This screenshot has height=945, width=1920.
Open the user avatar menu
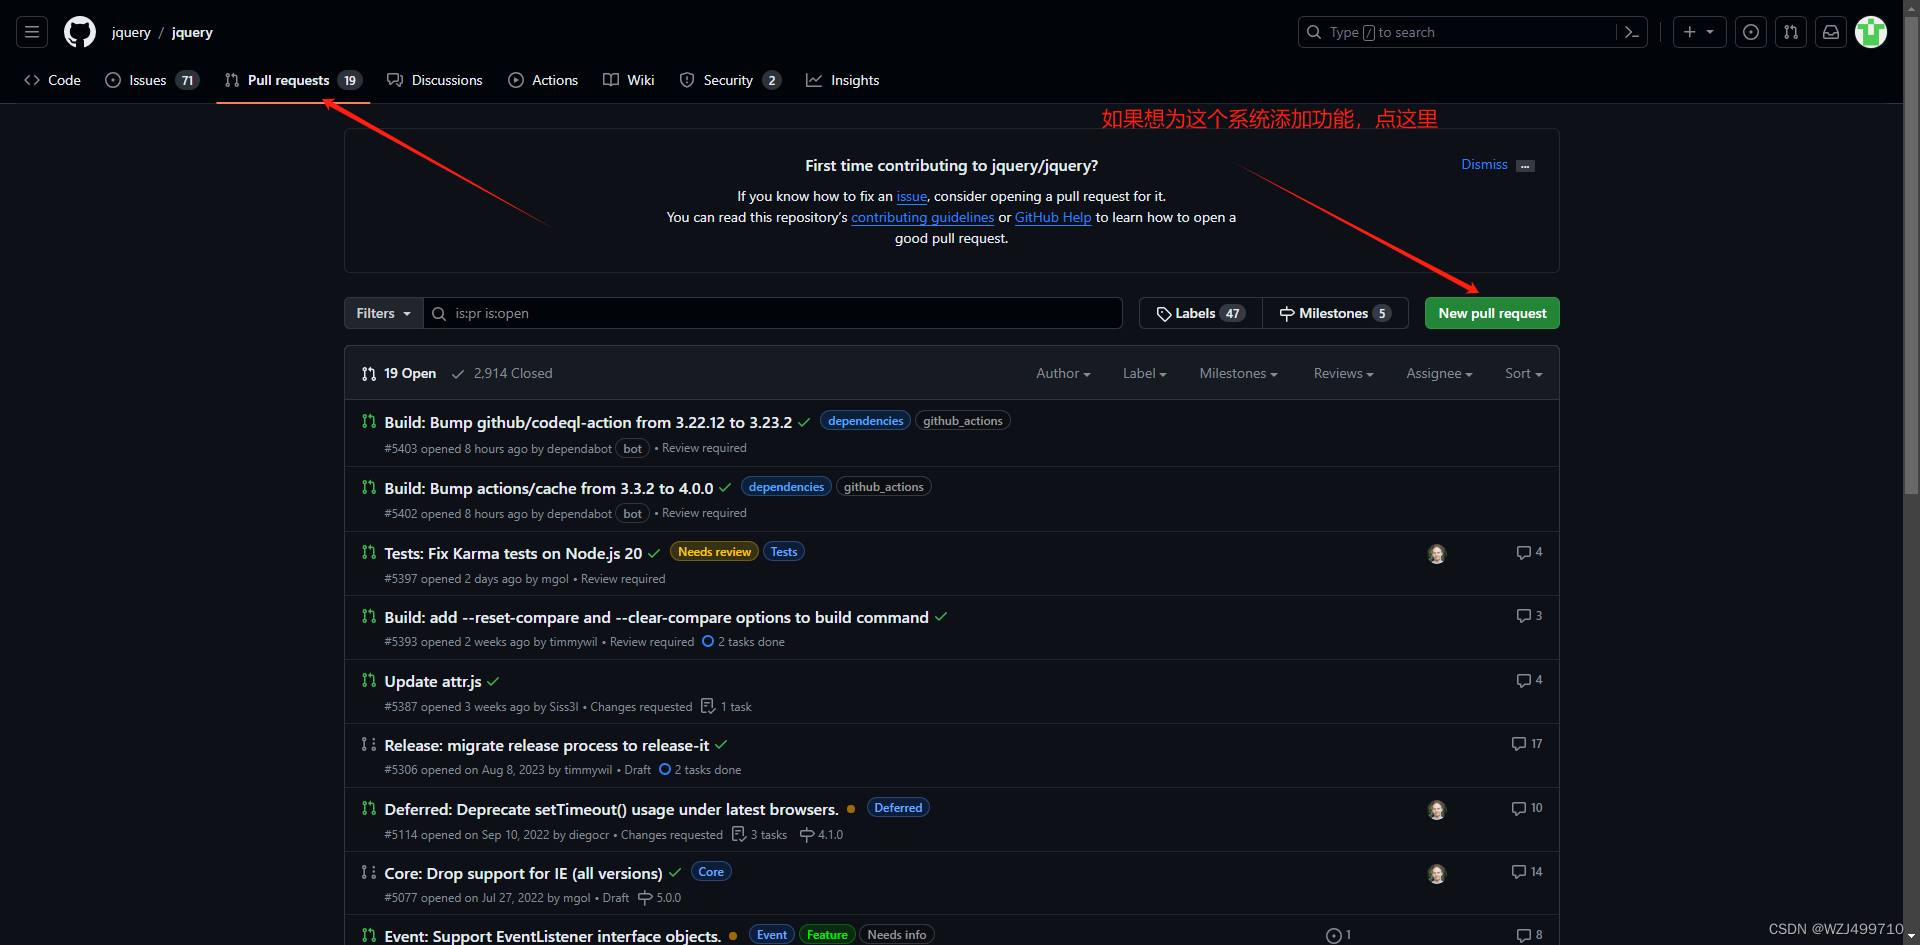click(x=1871, y=32)
